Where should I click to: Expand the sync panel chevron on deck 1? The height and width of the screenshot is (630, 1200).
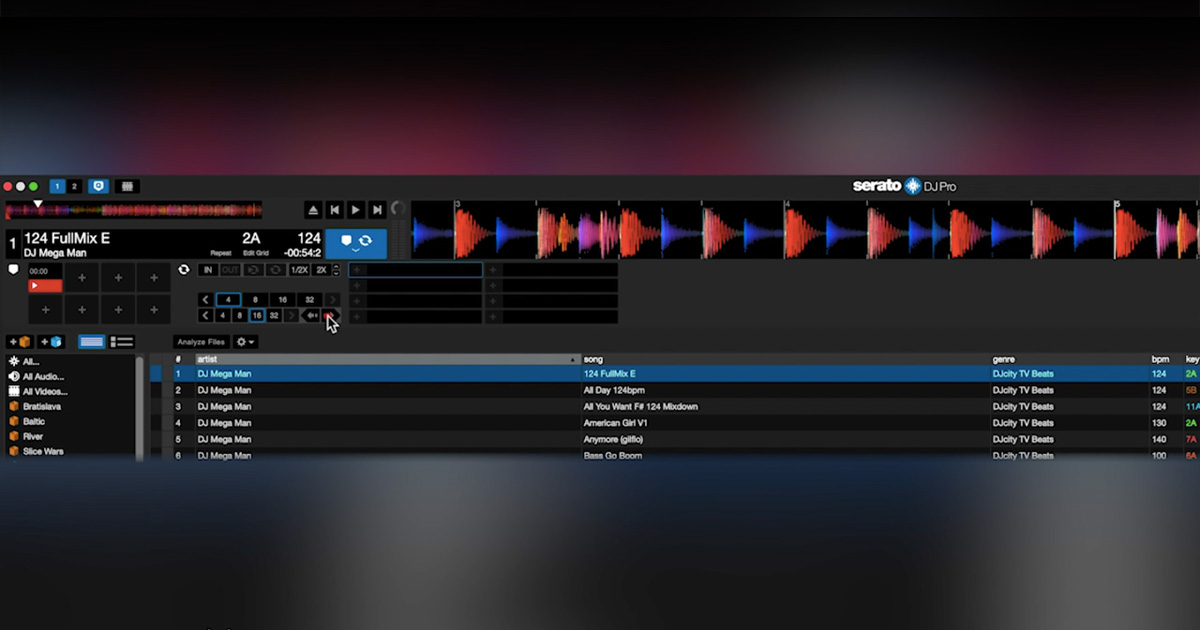[355, 250]
